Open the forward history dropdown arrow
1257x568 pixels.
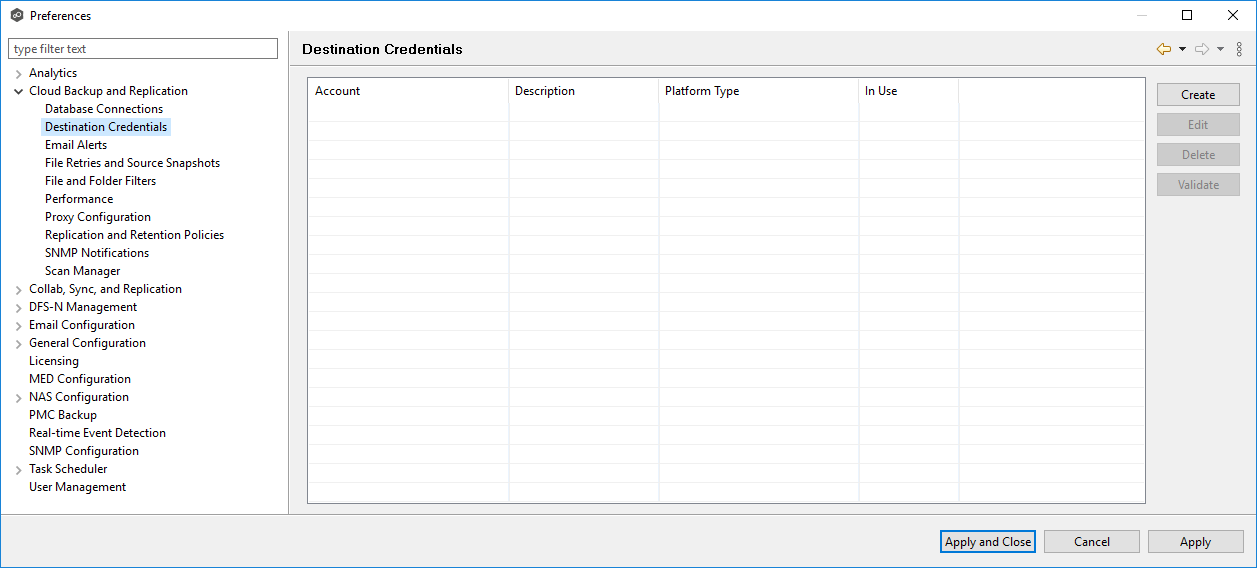pos(1220,49)
